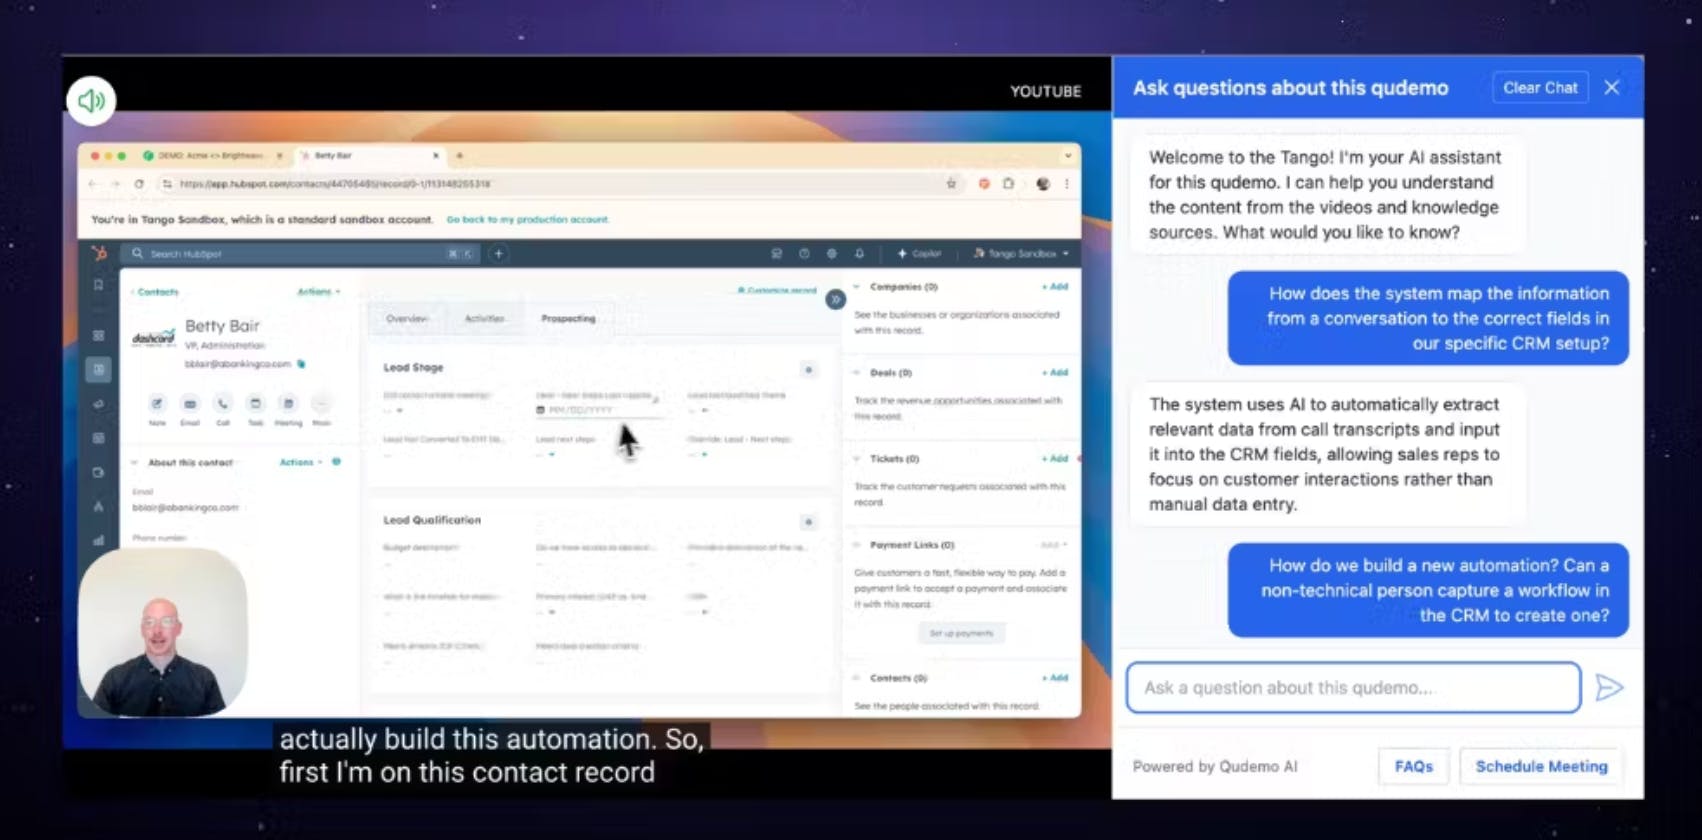Open the HubSpot help icon
Image resolution: width=1702 pixels, height=840 pixels.
[x=804, y=254]
